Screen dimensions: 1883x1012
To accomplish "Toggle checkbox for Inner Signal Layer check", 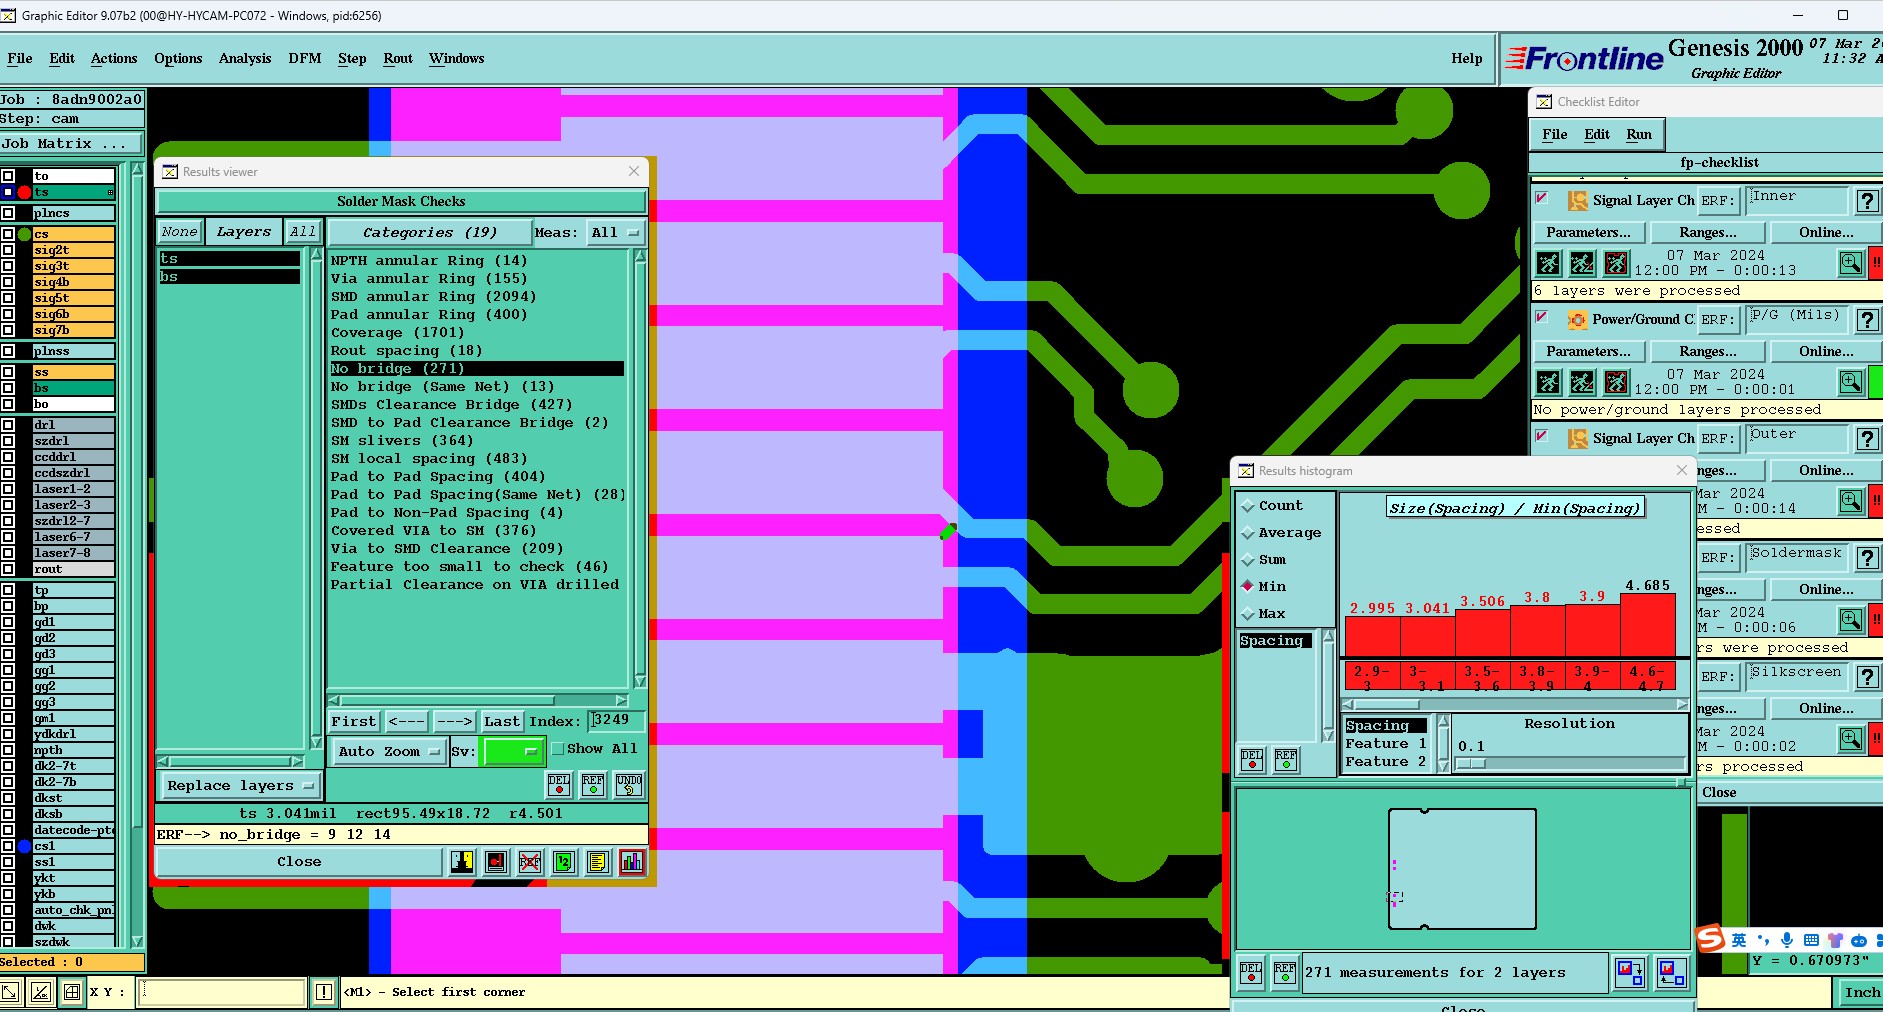I will (x=1542, y=198).
